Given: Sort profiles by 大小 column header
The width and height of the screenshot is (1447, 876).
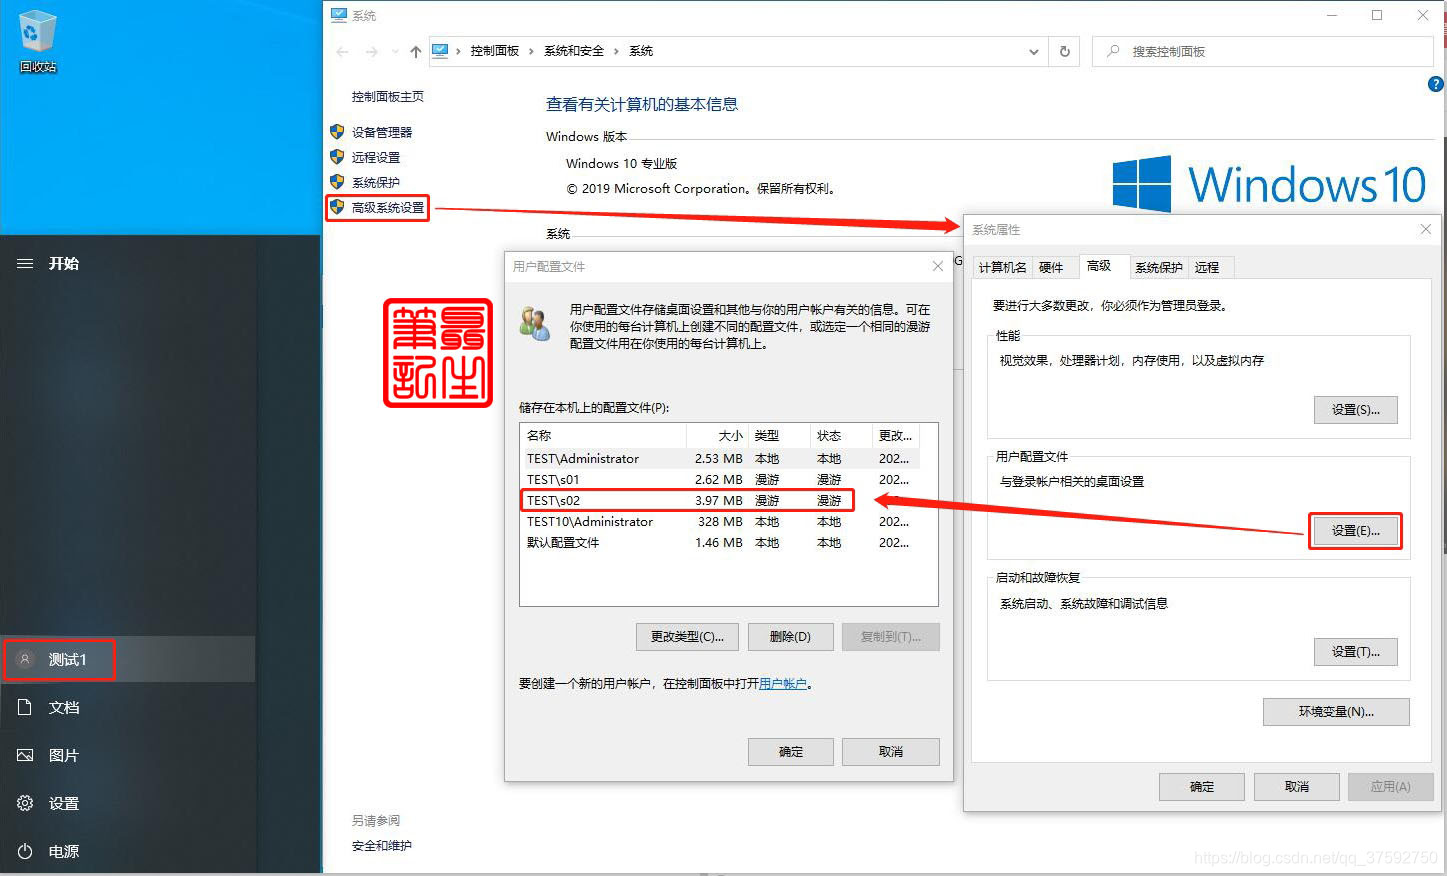Looking at the screenshot, I should 717,436.
